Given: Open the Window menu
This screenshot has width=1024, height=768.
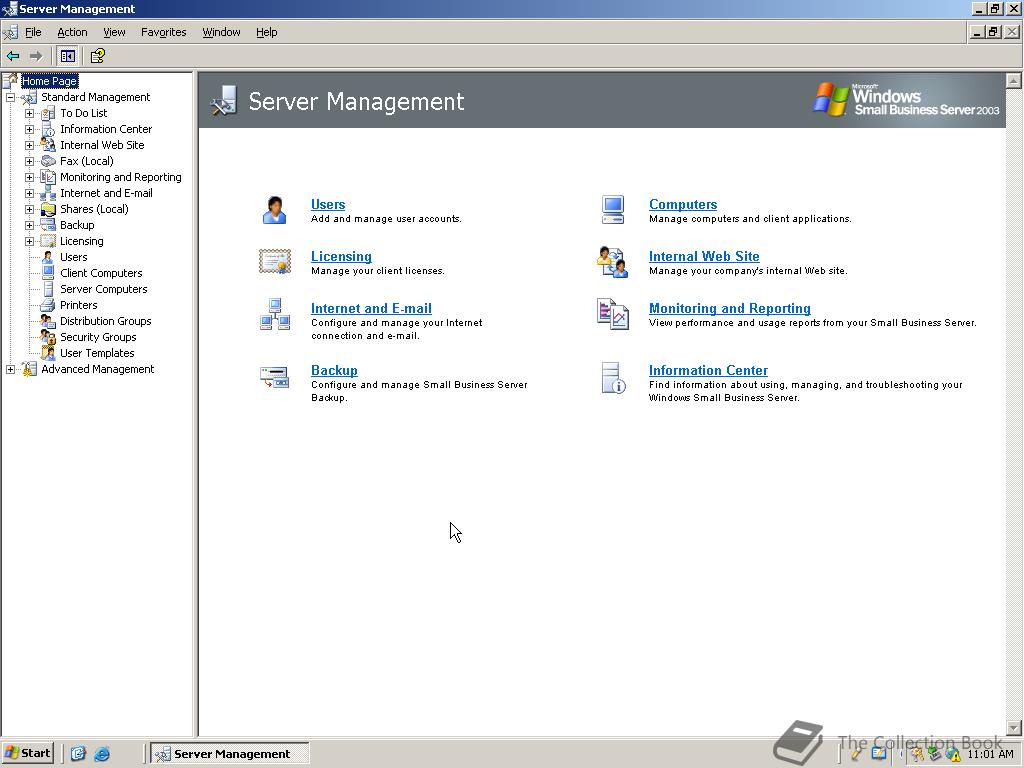Looking at the screenshot, I should coord(221,32).
